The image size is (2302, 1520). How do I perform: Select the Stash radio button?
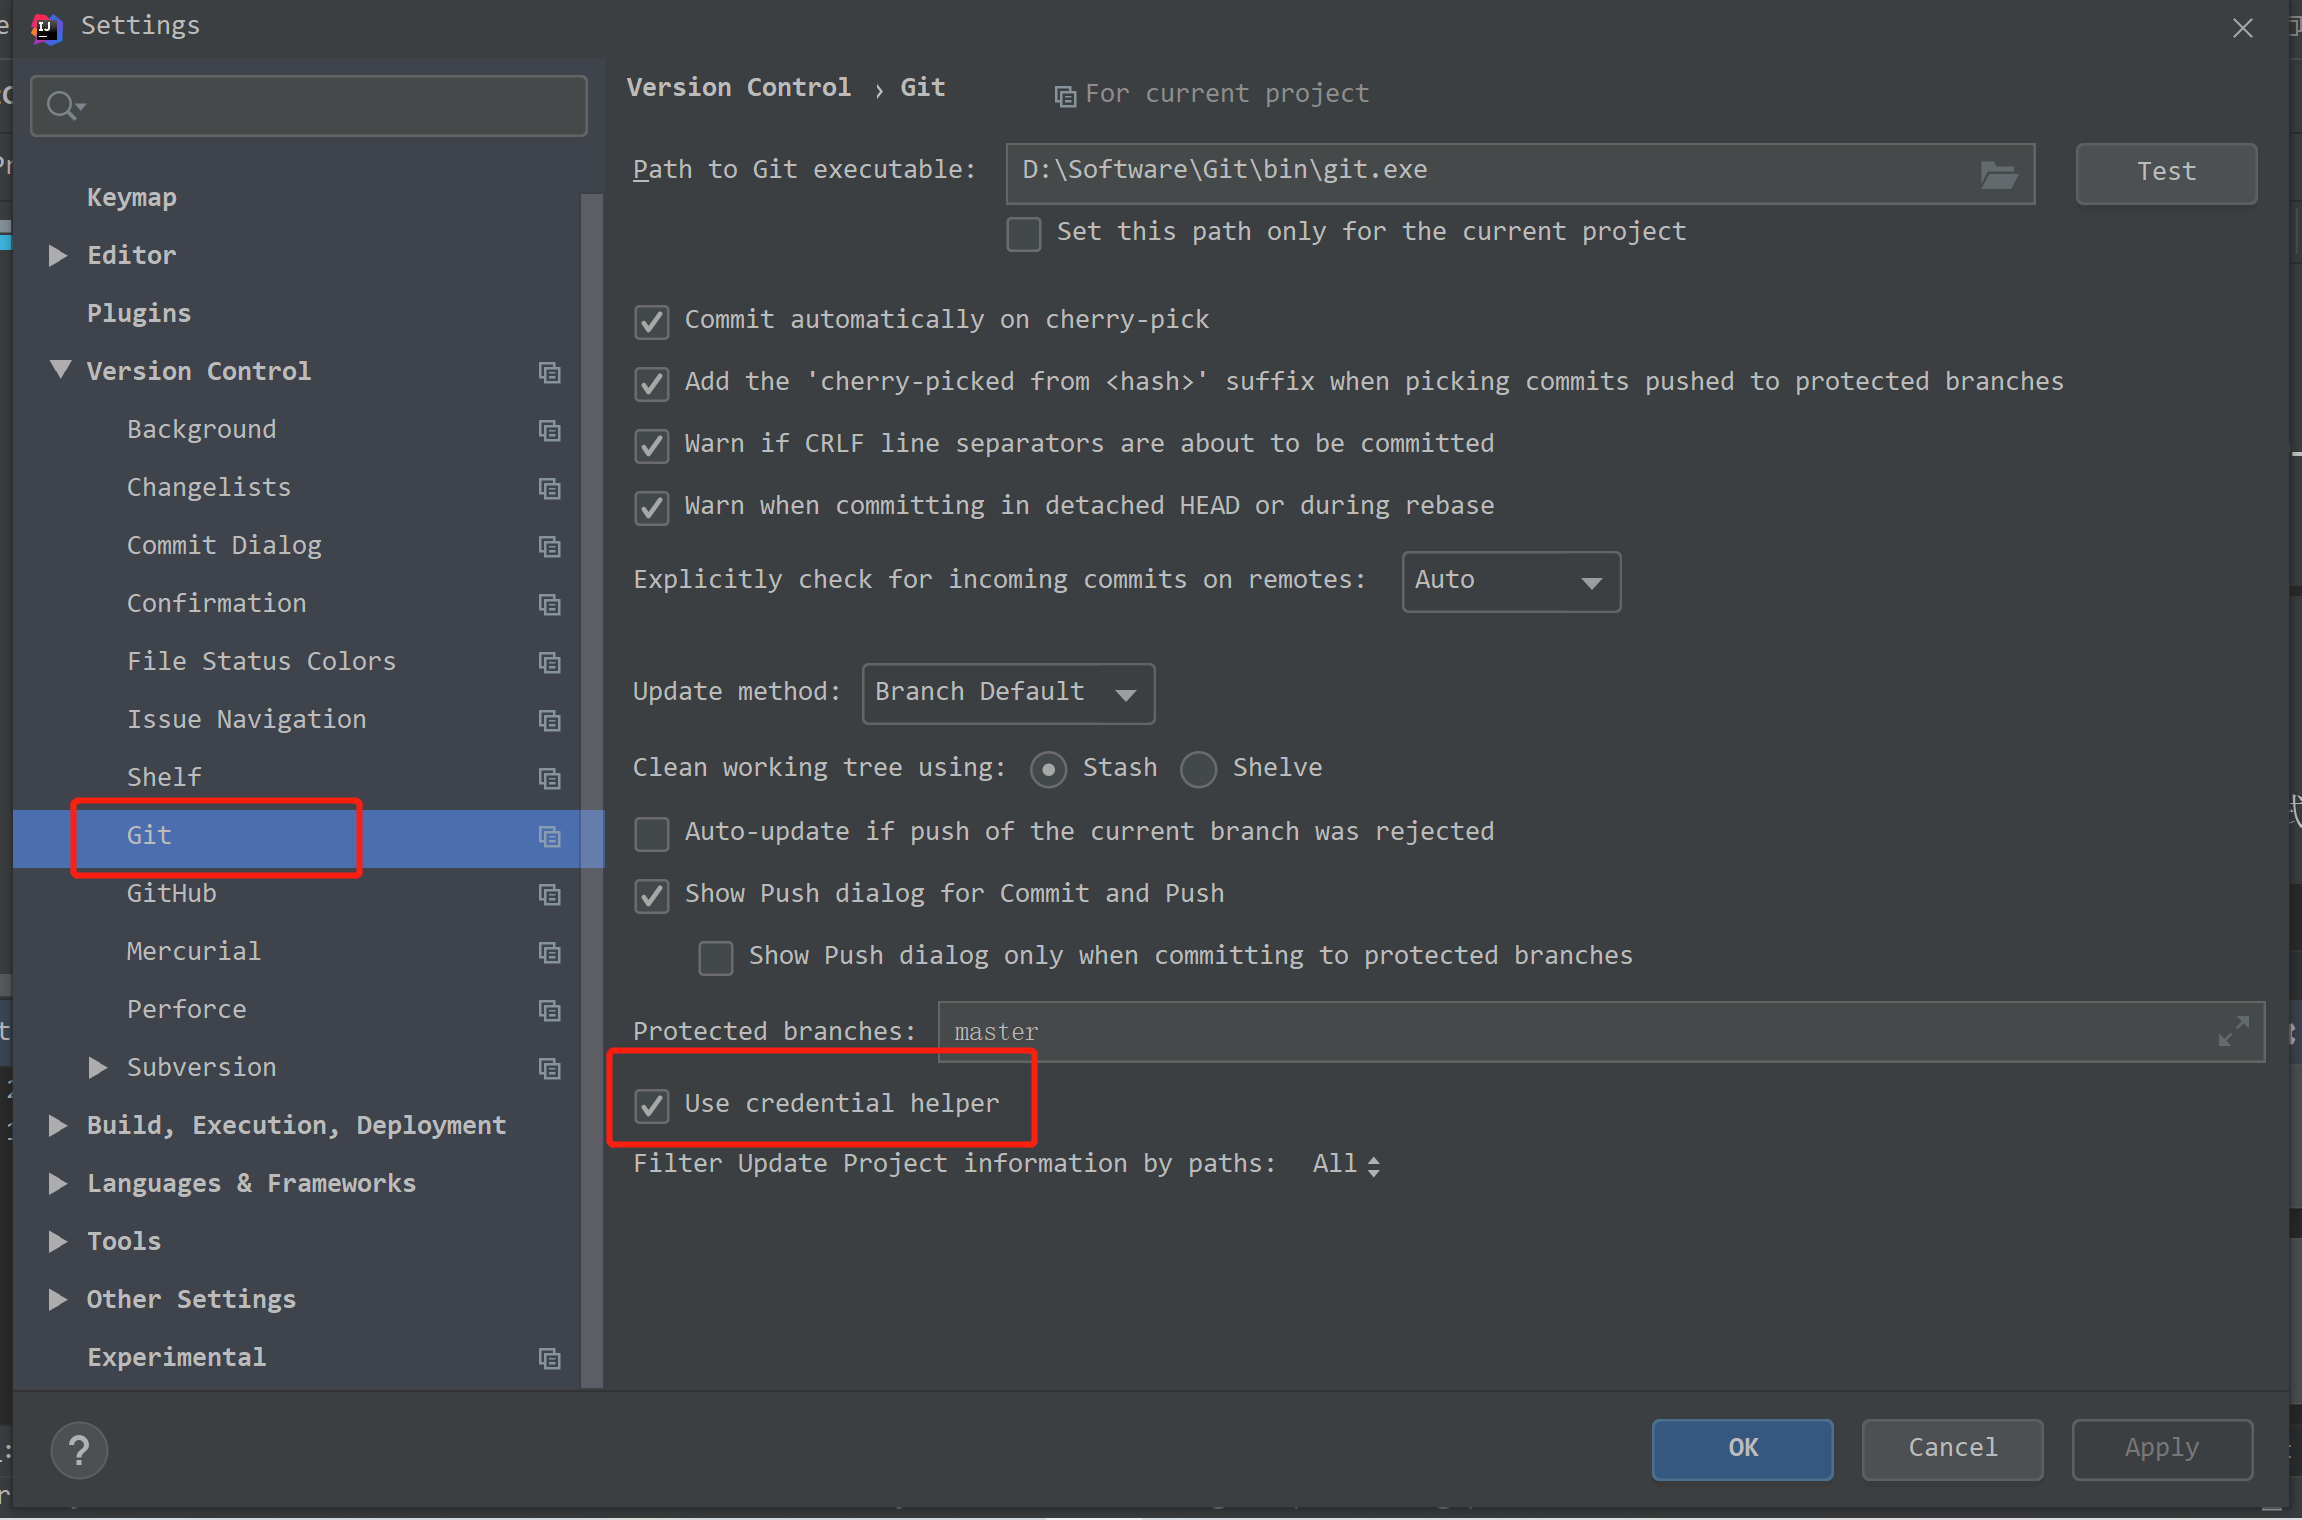1048,769
